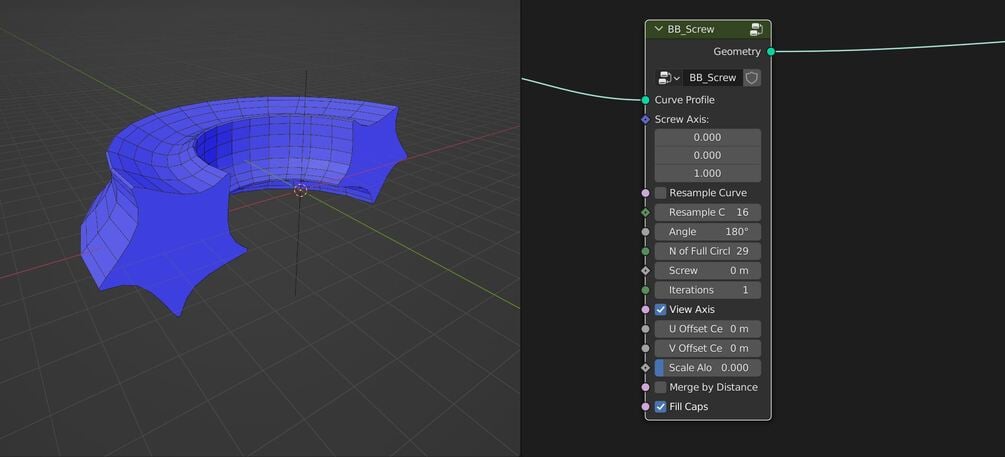Image resolution: width=1005 pixels, height=457 pixels.
Task: Click the BB_Screw node title text
Action: [691, 29]
